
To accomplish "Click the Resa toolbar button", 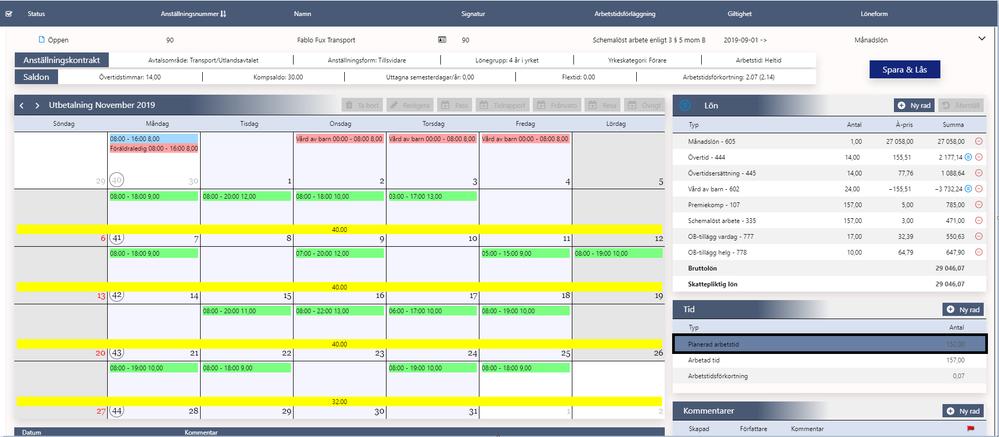I will coord(603,105).
